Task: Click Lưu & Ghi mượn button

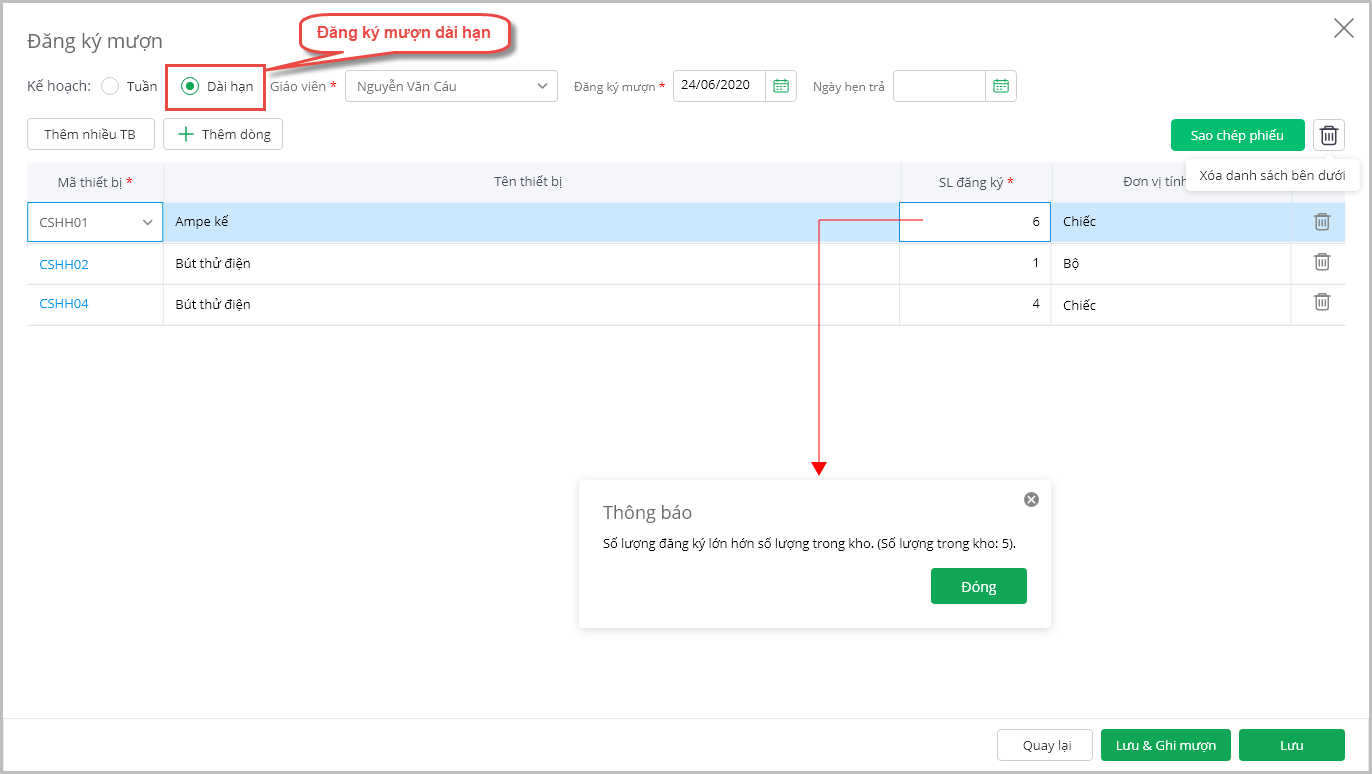Action: (x=1166, y=745)
